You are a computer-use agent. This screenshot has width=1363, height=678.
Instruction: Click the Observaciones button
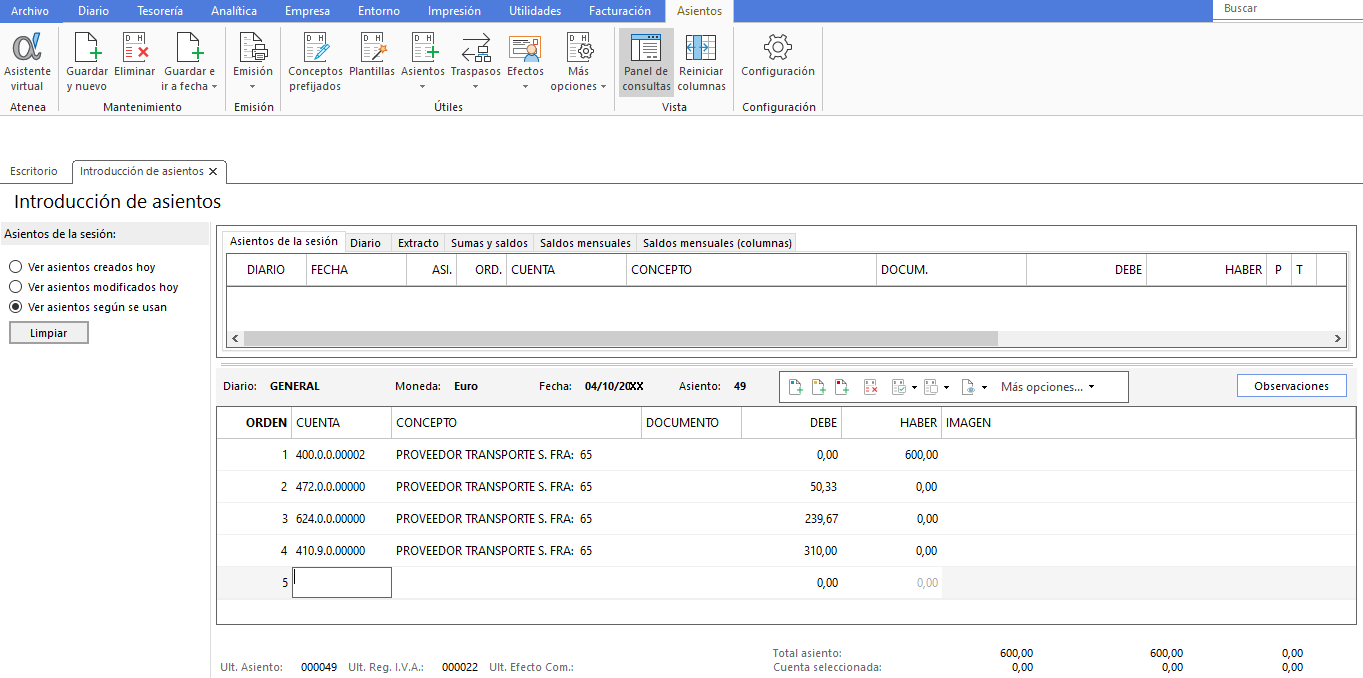pos(1291,386)
